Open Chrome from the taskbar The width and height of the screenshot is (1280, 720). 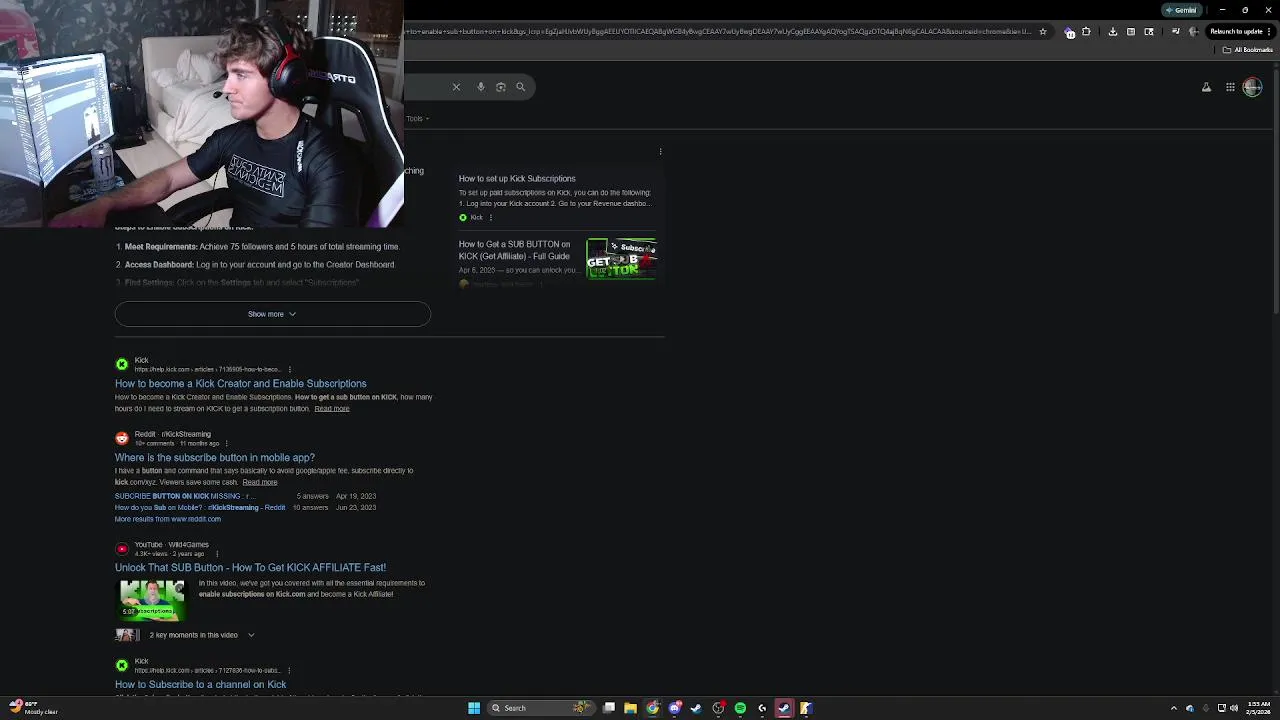coord(653,708)
